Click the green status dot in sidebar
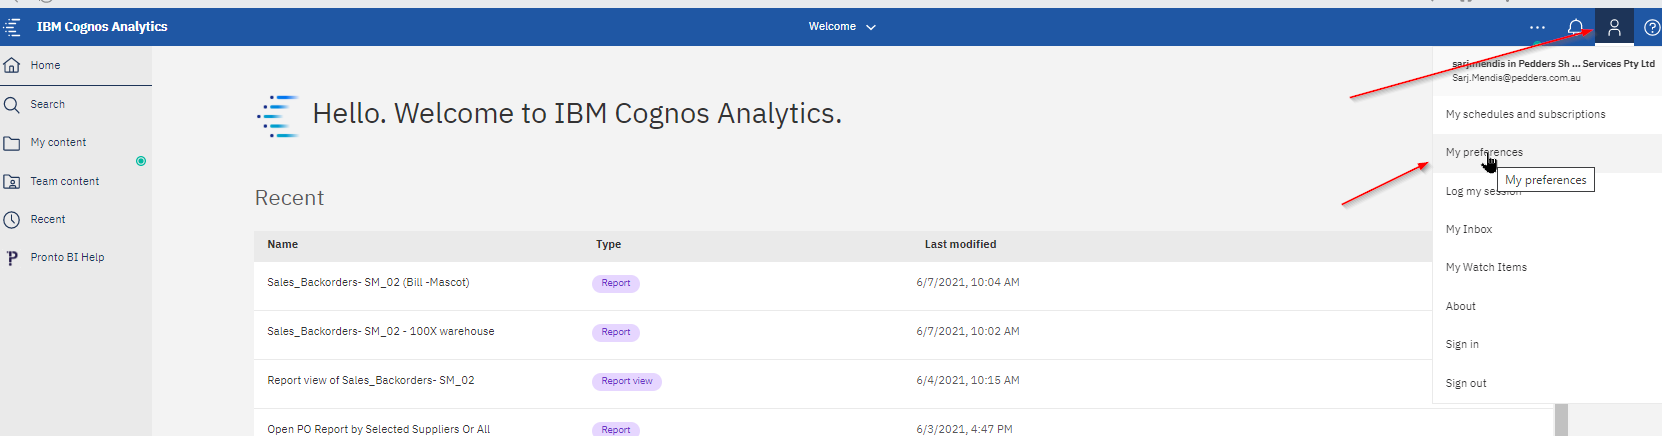This screenshot has width=1662, height=436. coord(141,161)
